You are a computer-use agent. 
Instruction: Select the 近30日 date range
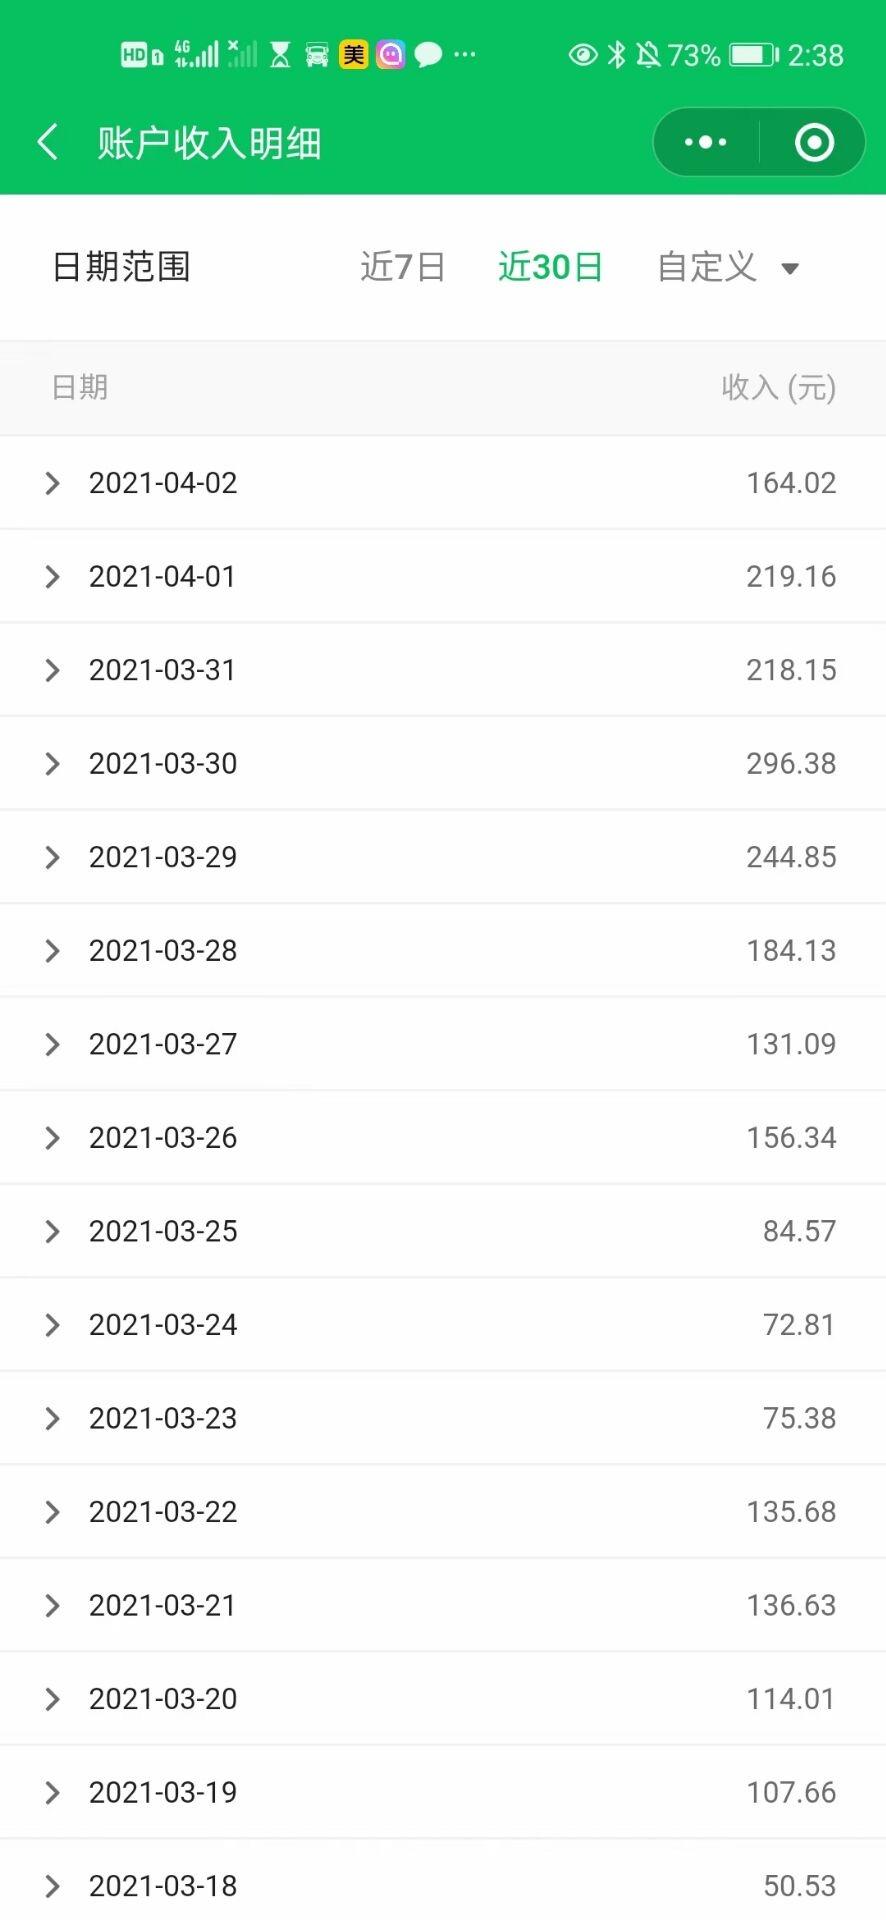(550, 267)
